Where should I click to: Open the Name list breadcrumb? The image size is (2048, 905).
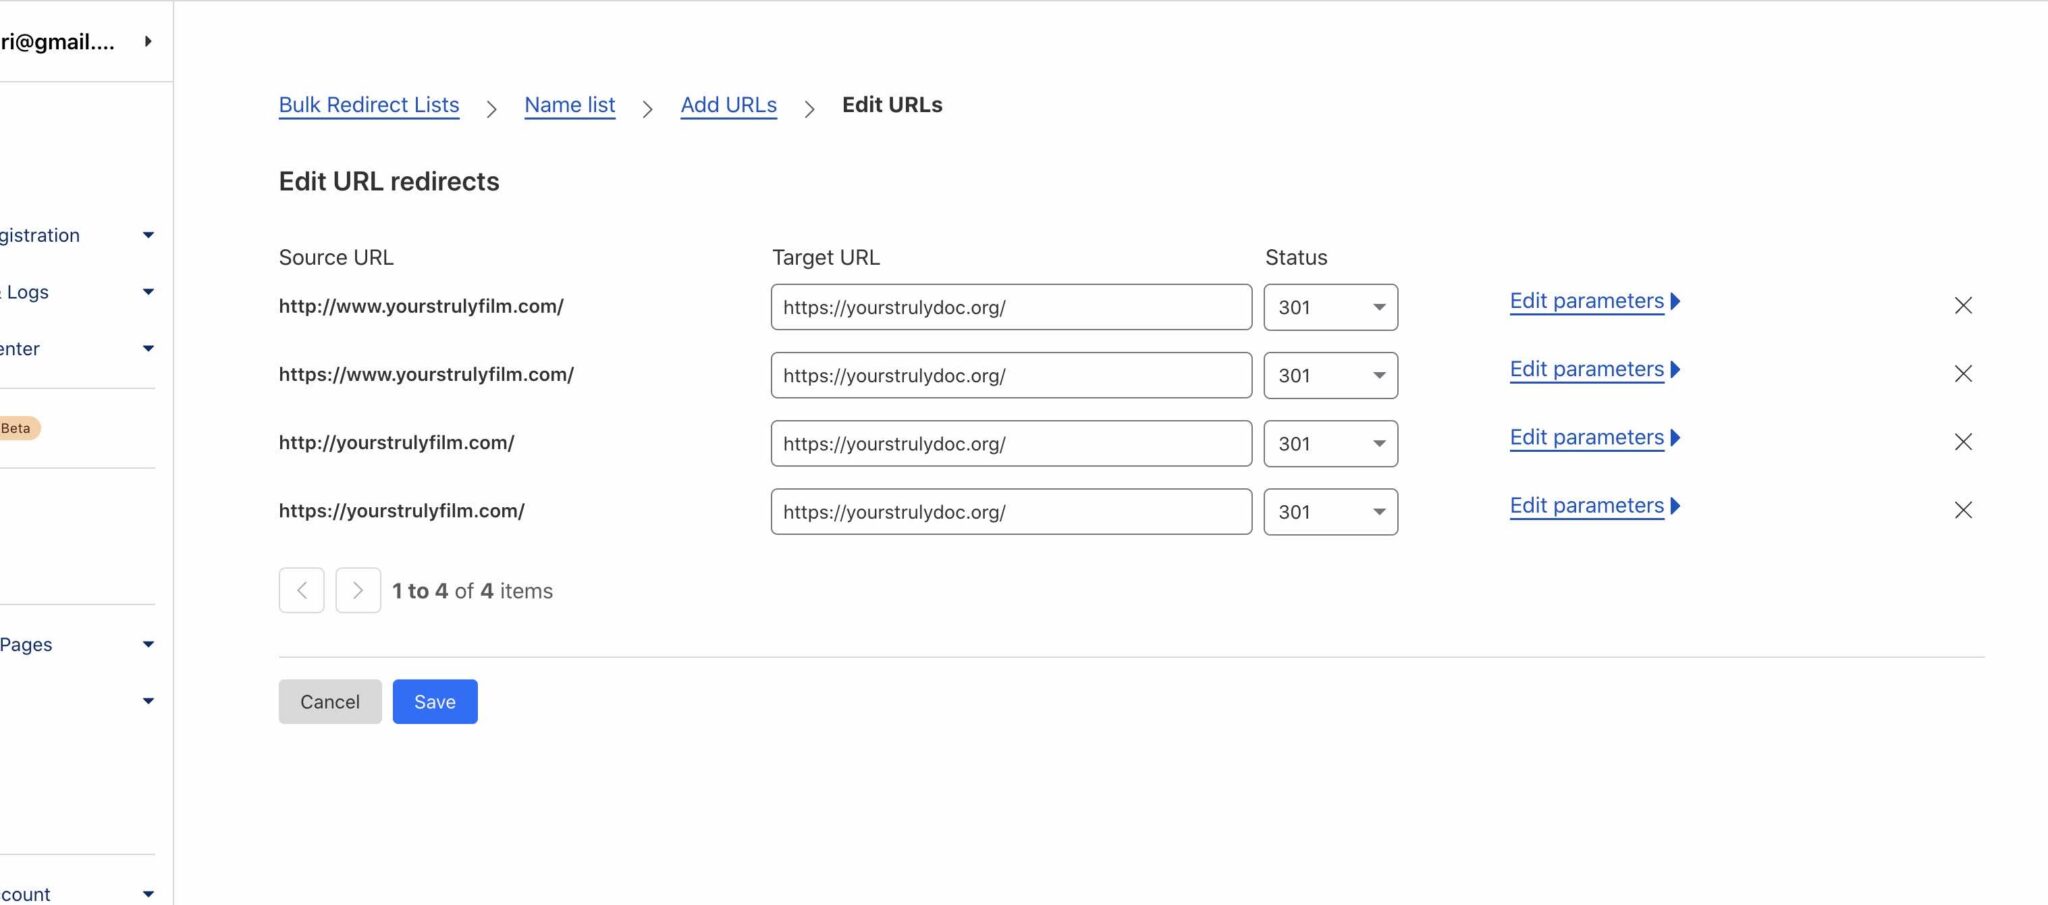tap(569, 105)
